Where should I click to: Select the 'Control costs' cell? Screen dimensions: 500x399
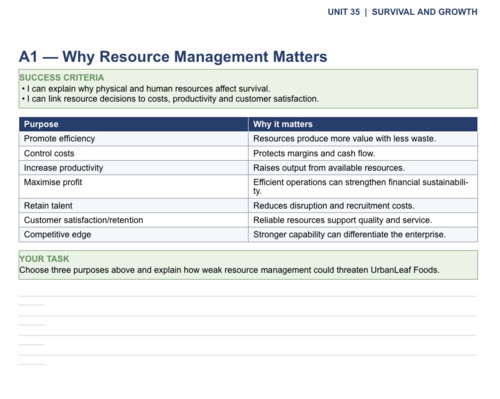134,153
